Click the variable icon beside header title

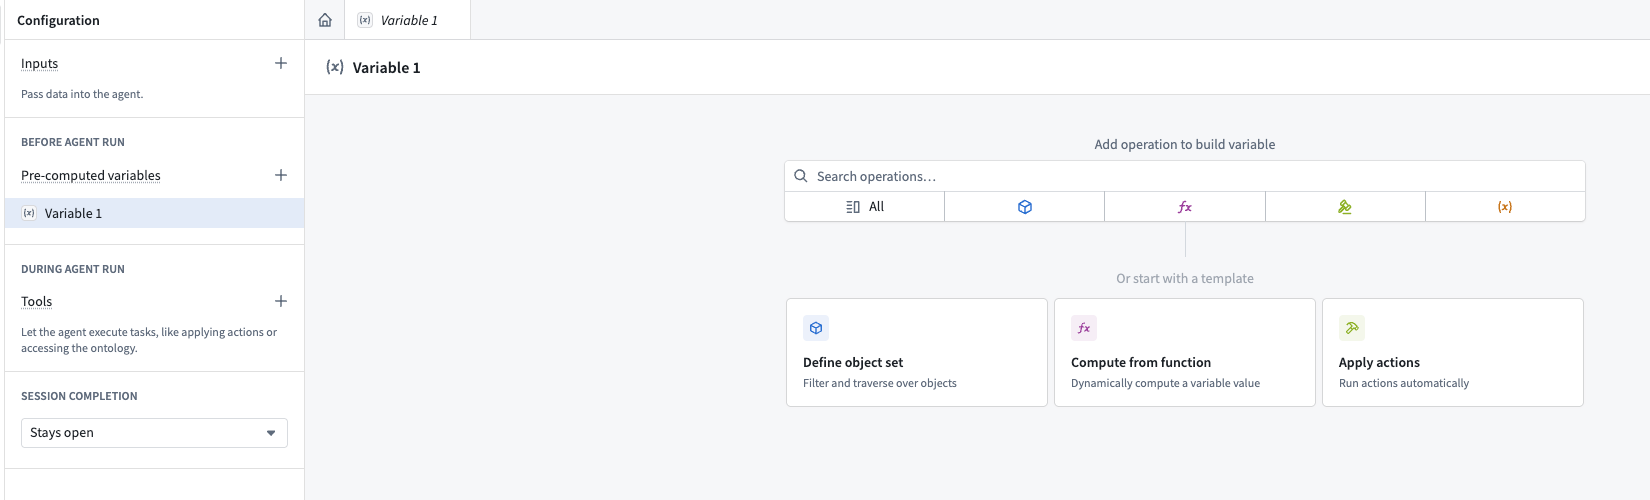335,68
